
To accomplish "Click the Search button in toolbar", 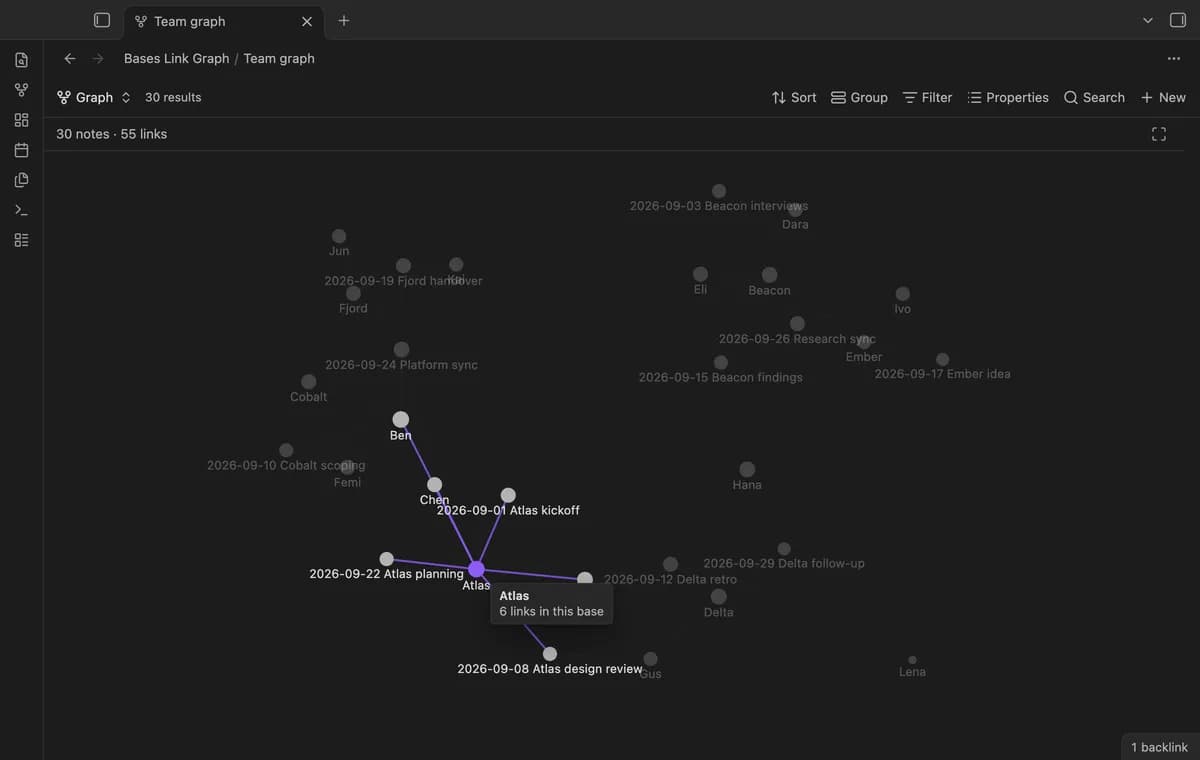I will coord(1094,97).
